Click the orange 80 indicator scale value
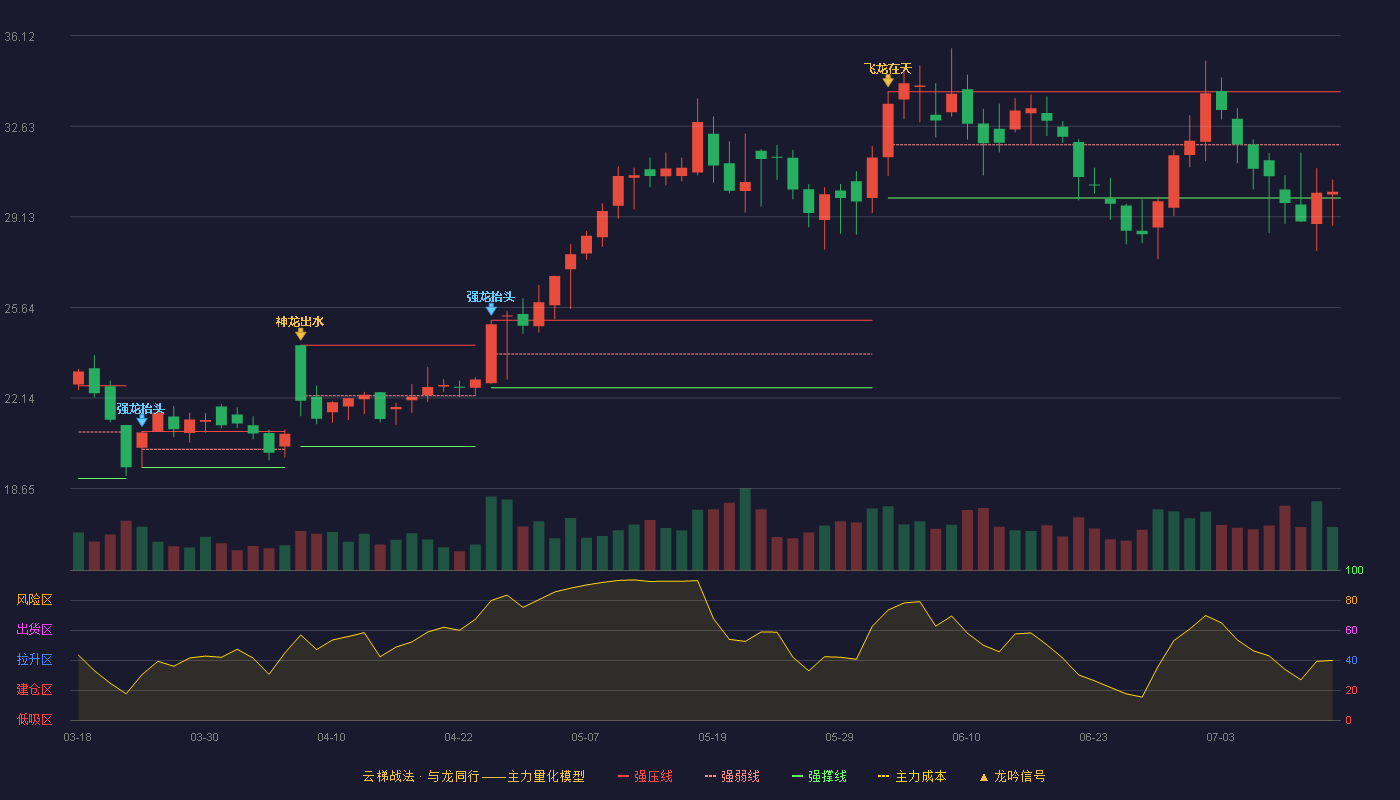Viewport: 1400px width, 800px height. pyautogui.click(x=1351, y=601)
